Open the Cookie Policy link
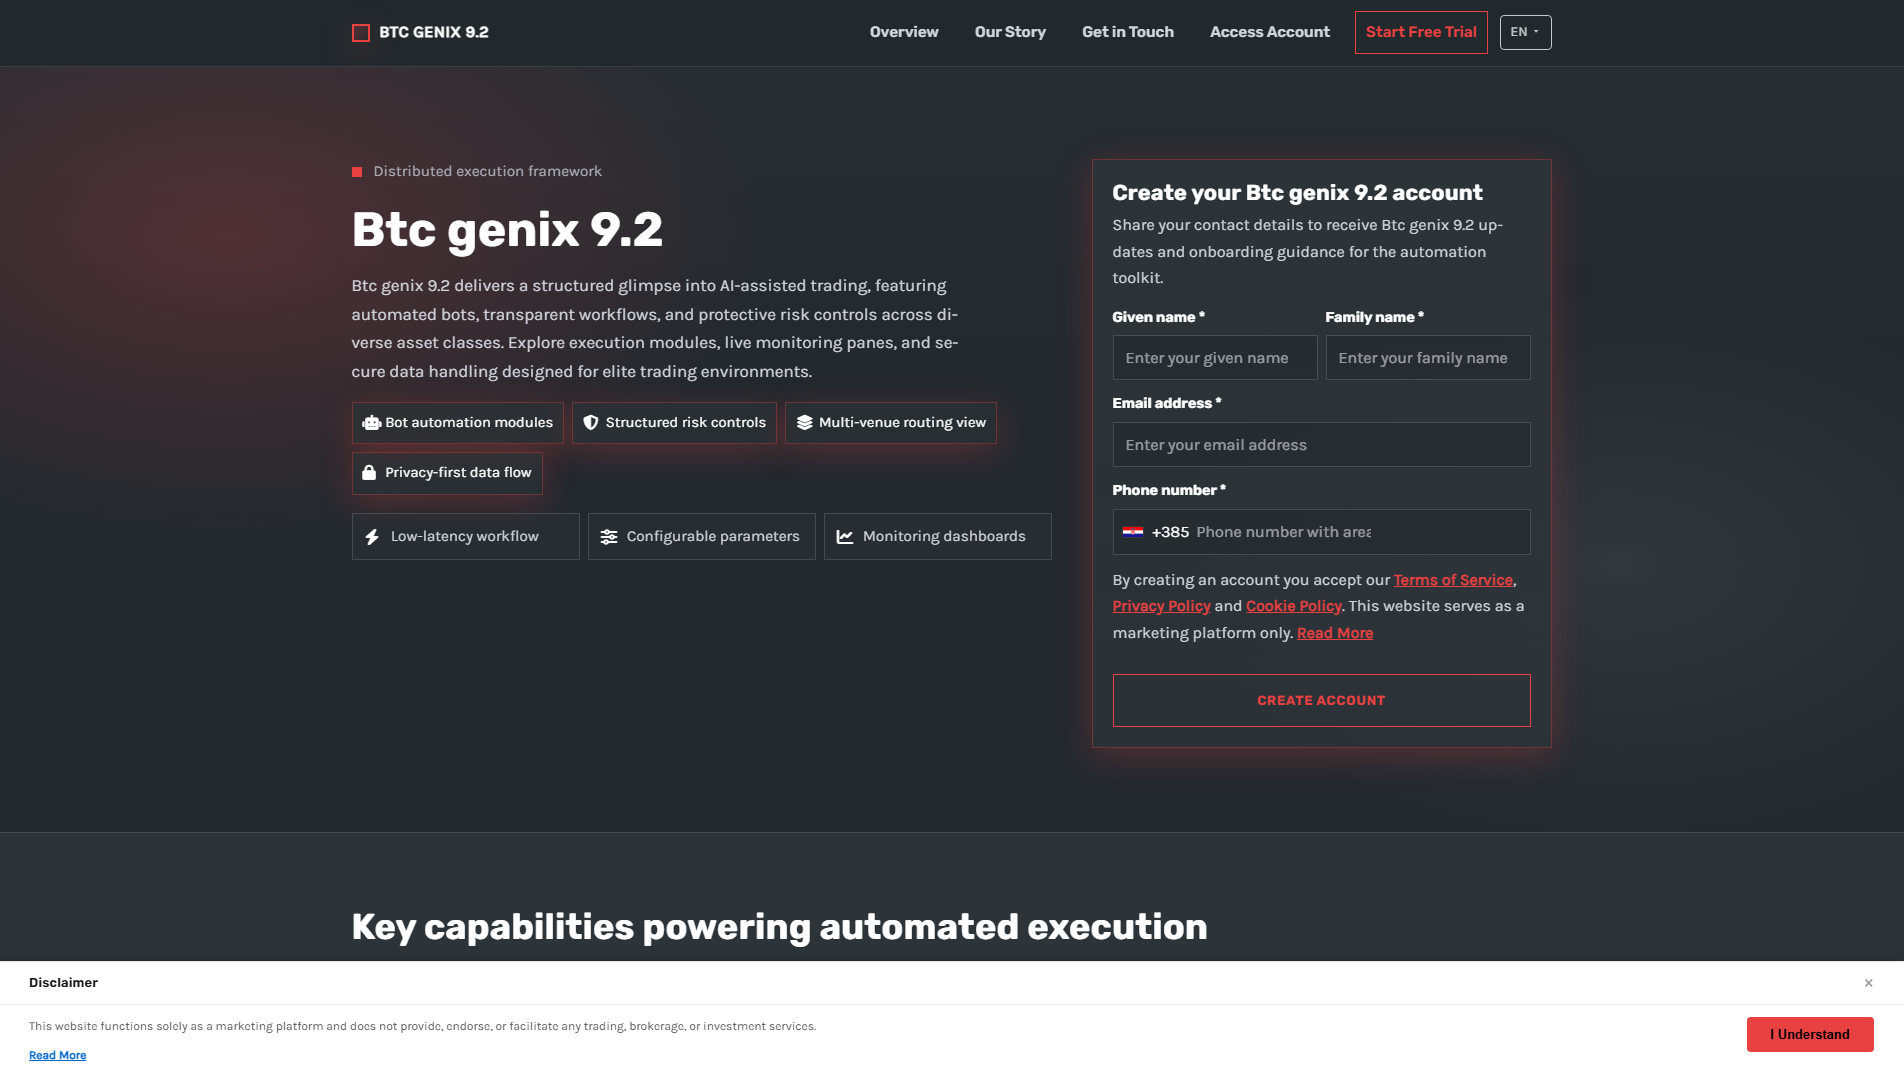This screenshot has height=1078, width=1904. (1293, 606)
